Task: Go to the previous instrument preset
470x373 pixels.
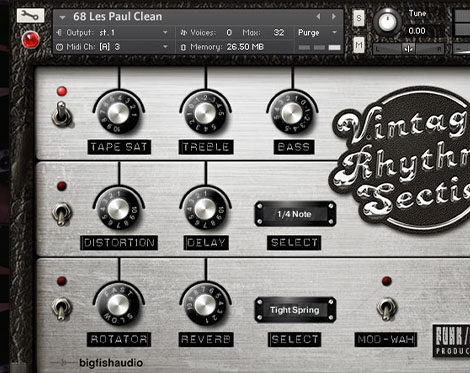Action: 318,16
